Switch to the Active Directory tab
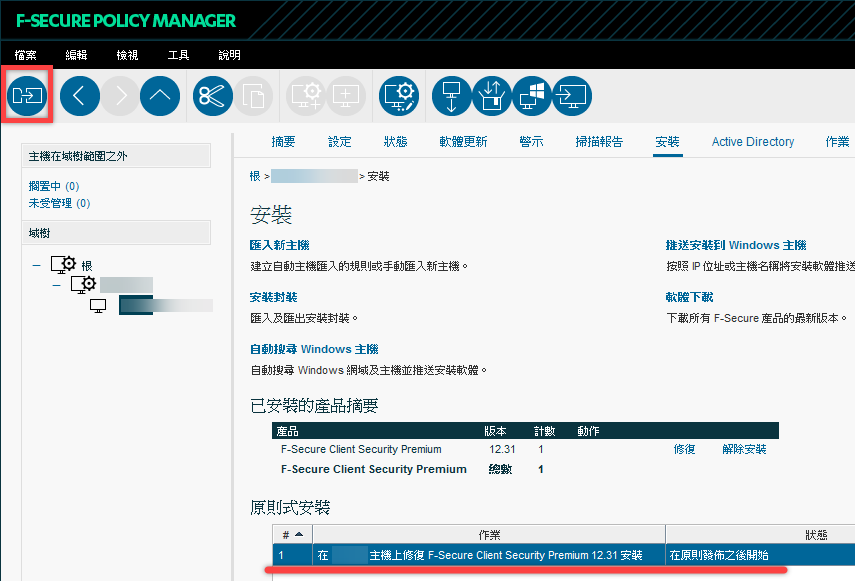Viewport: 855px width, 581px height. [752, 142]
